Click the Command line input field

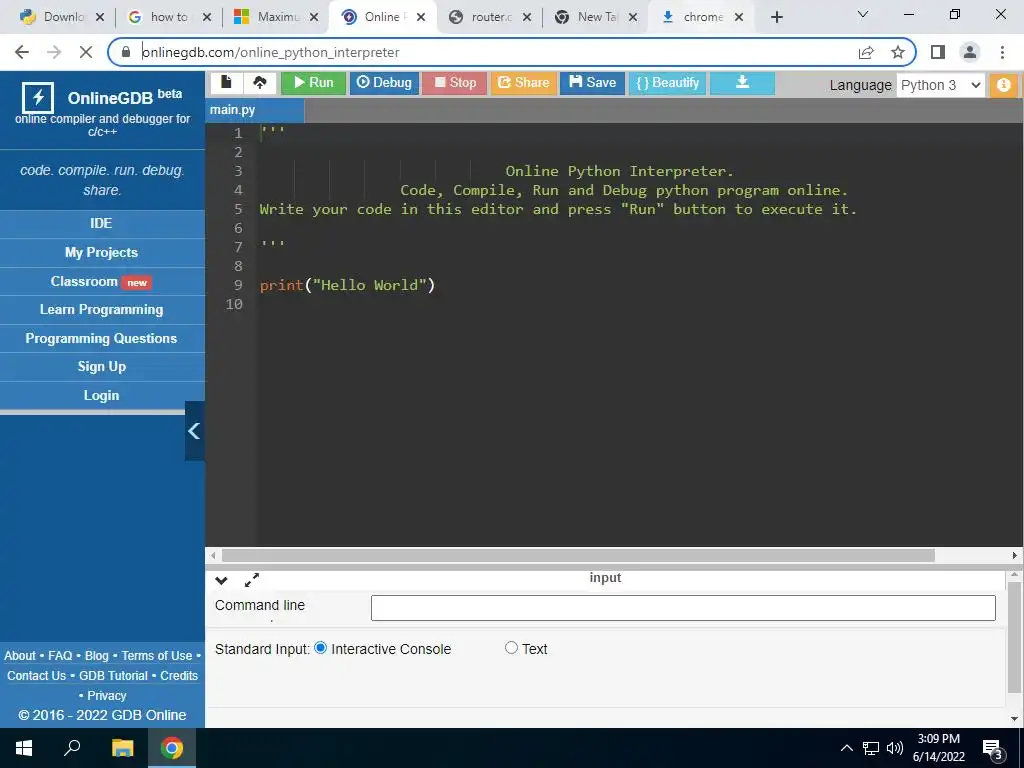coord(683,608)
